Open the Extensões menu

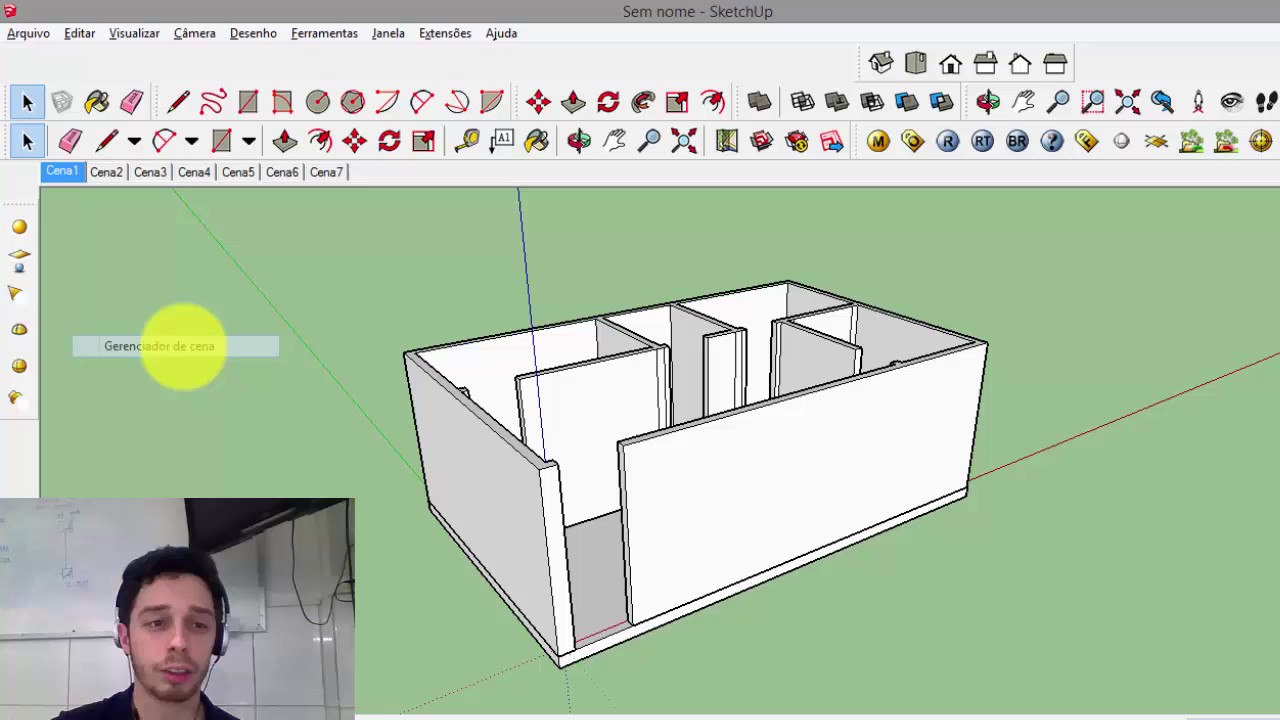coord(445,33)
